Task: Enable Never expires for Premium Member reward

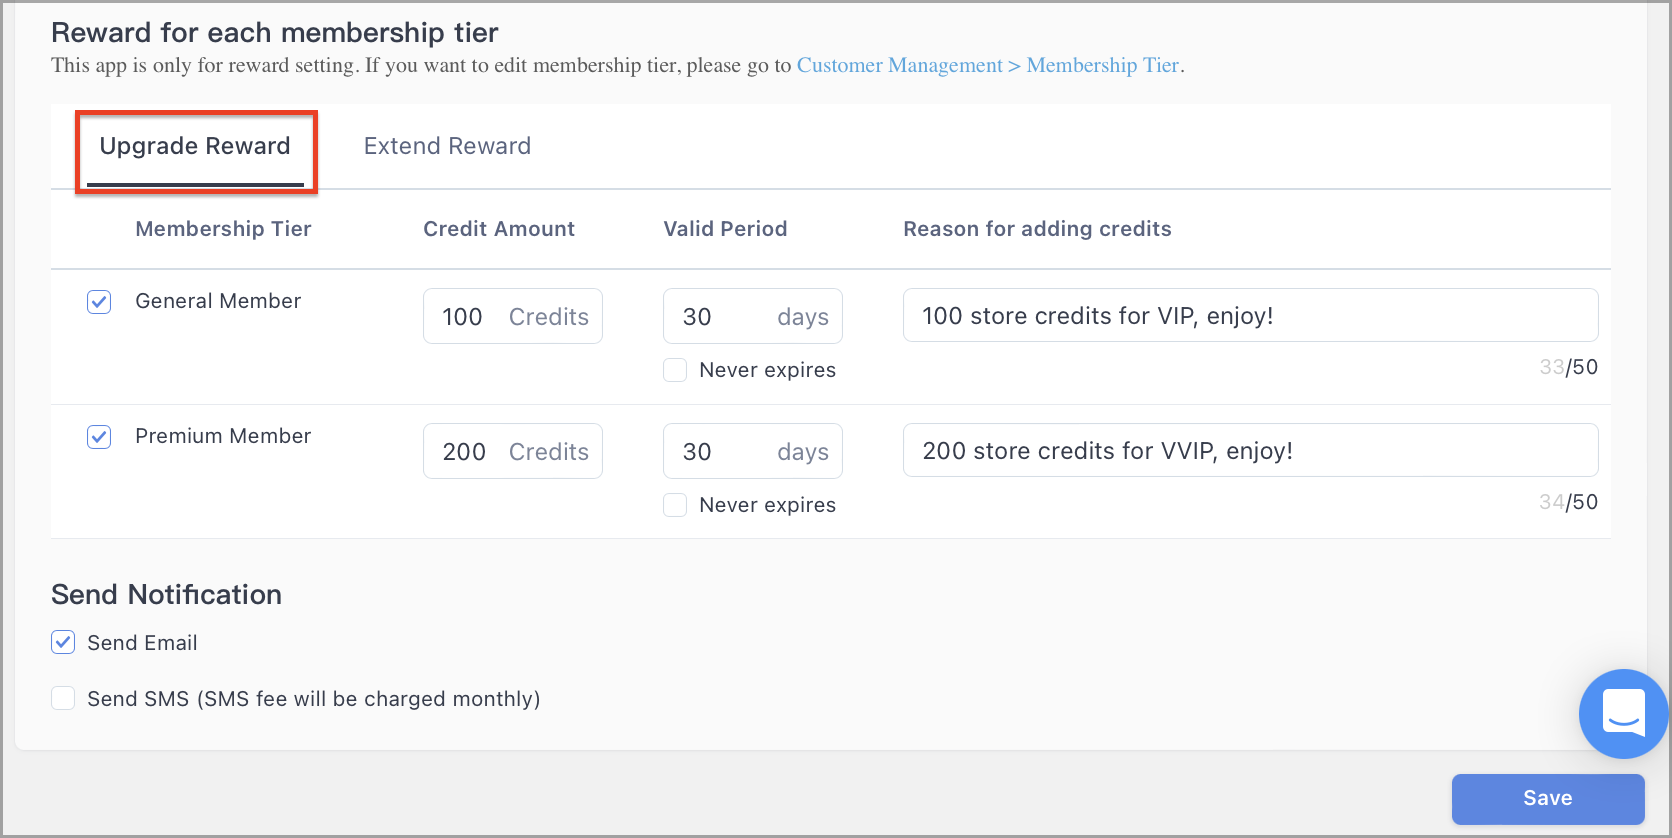Action: [675, 505]
